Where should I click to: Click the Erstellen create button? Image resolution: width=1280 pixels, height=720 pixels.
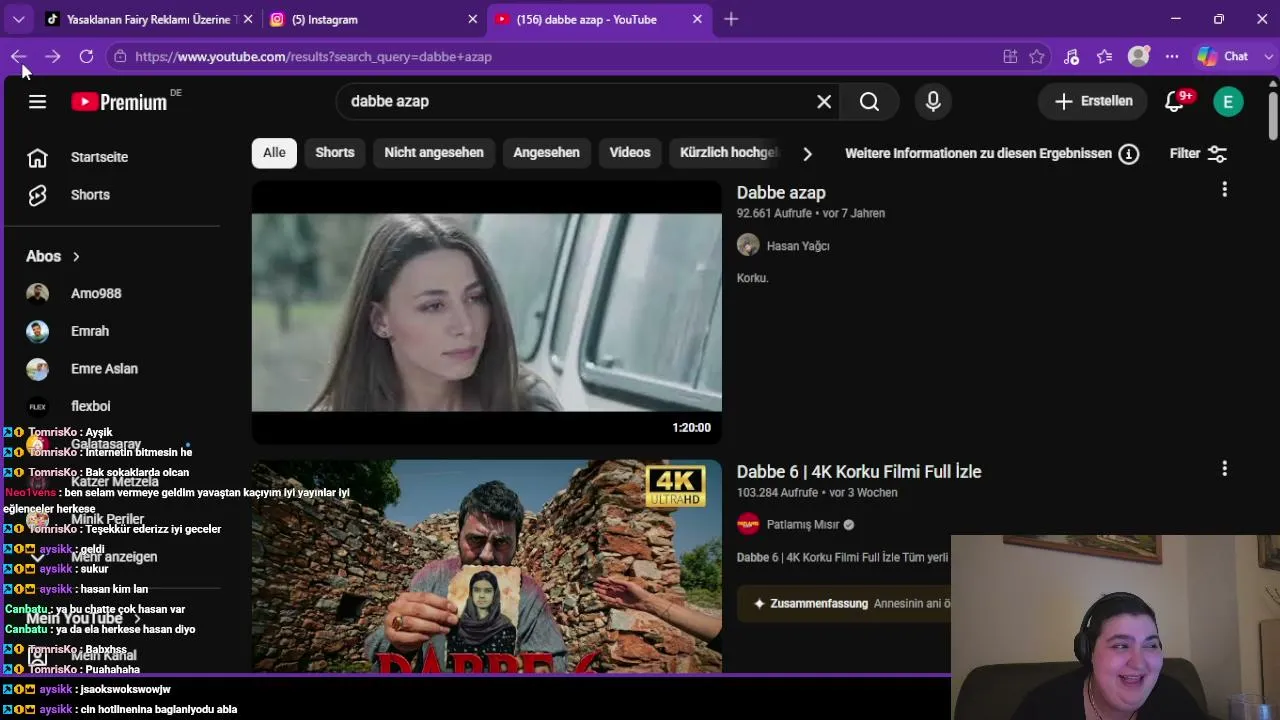pos(1094,101)
